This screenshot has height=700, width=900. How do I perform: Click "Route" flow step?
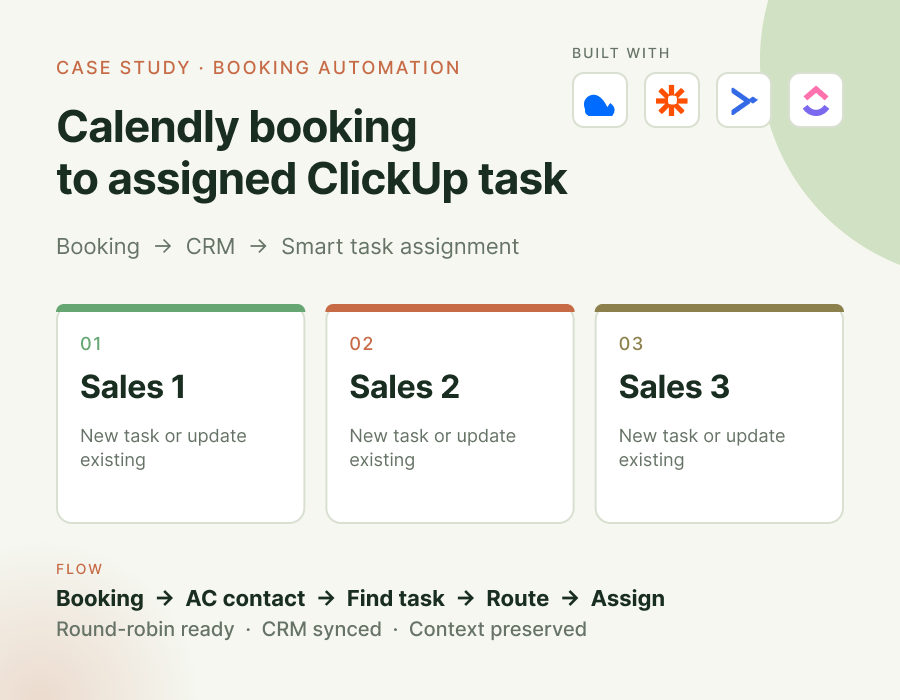coord(518,598)
